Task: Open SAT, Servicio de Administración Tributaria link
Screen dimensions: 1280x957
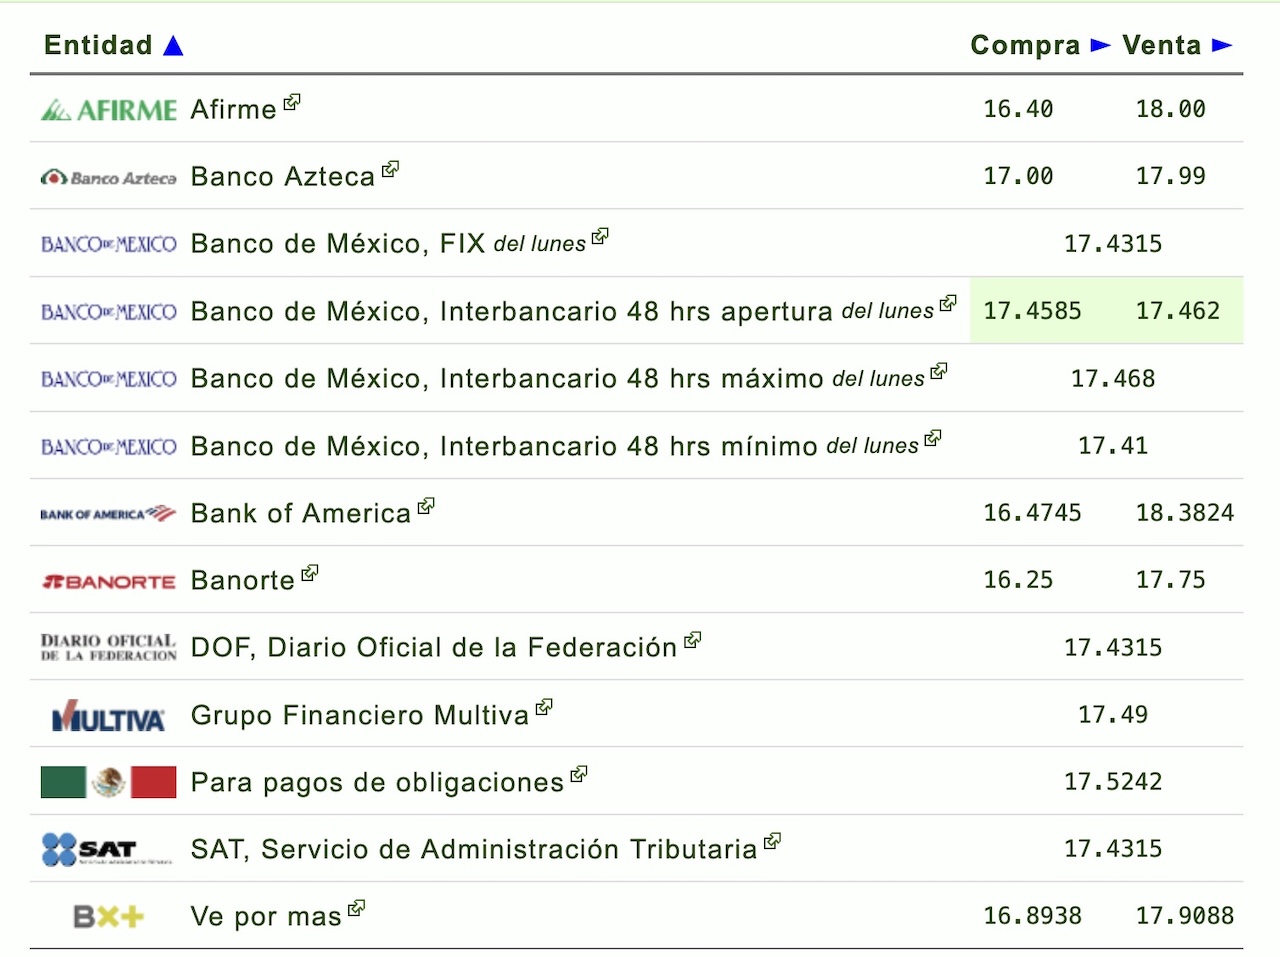Action: (474, 849)
